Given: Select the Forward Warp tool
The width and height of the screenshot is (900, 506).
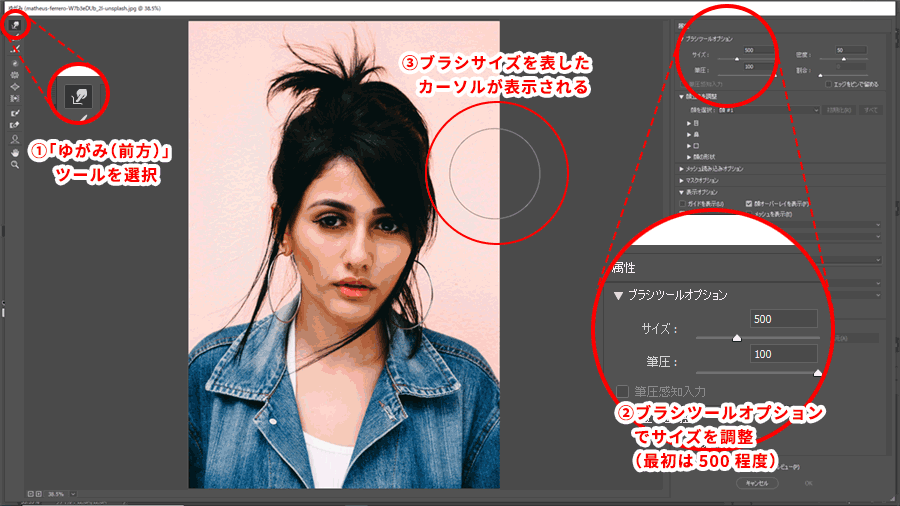Looking at the screenshot, I should click(15, 25).
